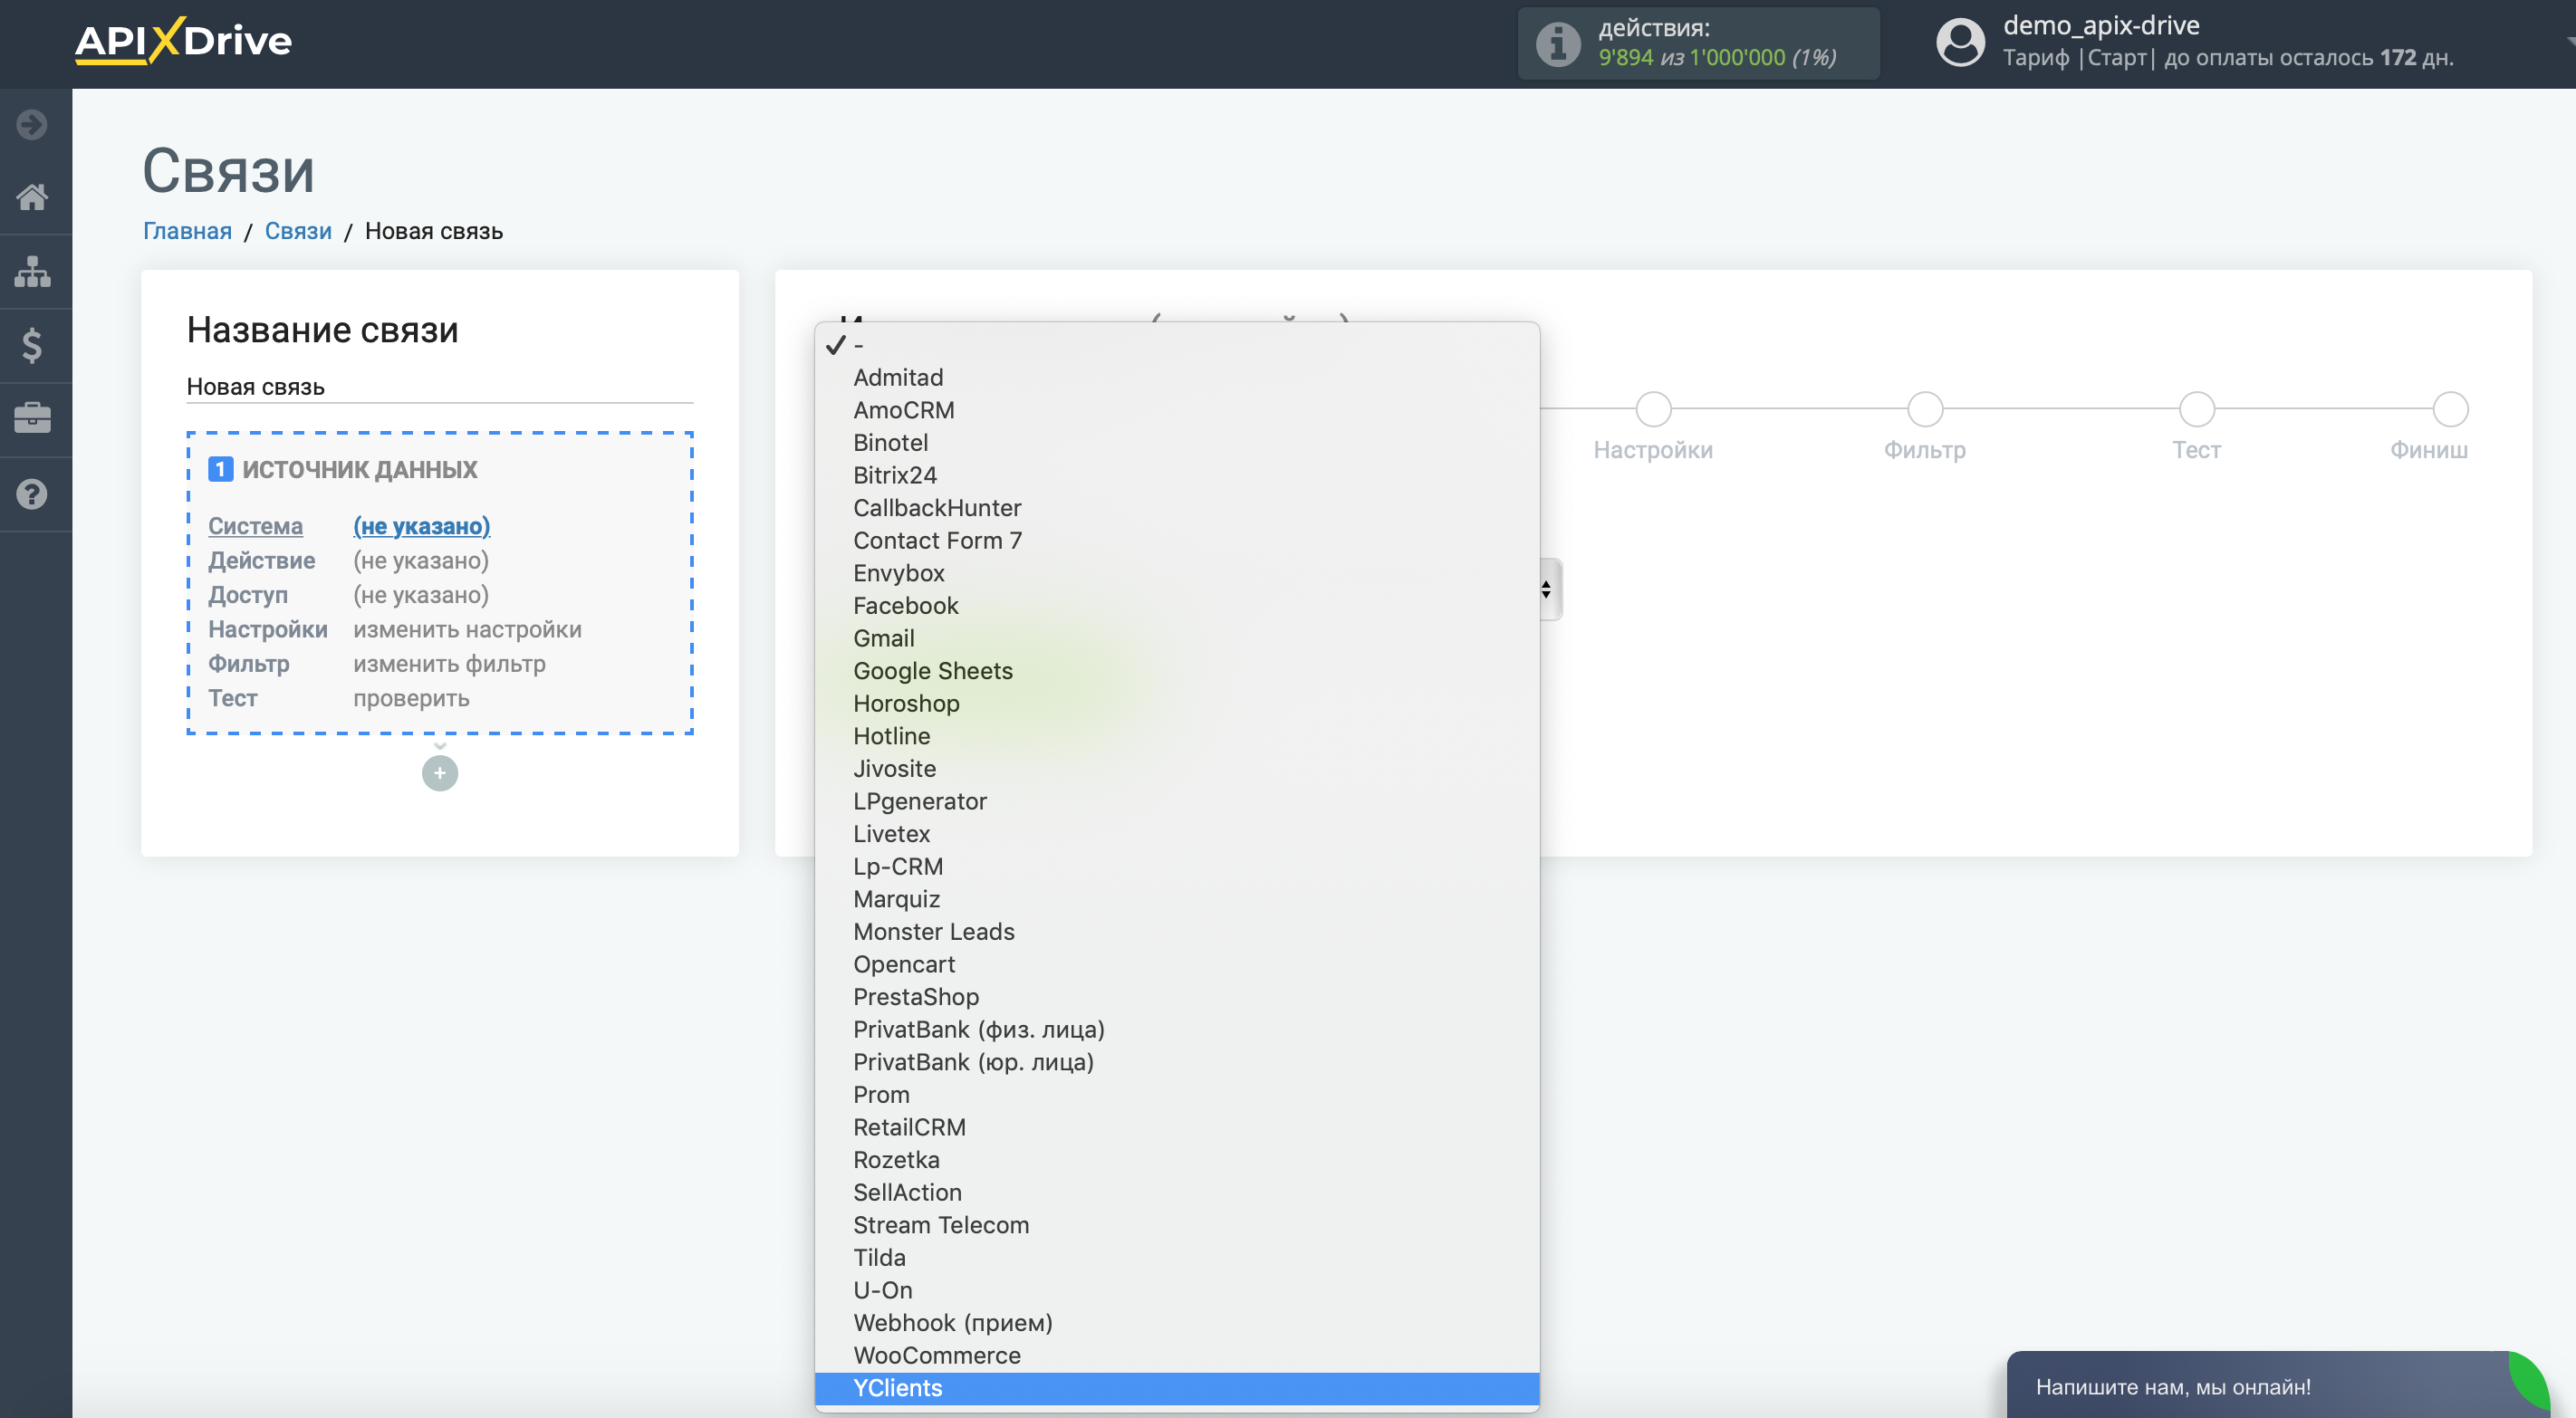
Task: Choose Gmail option
Action: pyautogui.click(x=1177, y=639)
